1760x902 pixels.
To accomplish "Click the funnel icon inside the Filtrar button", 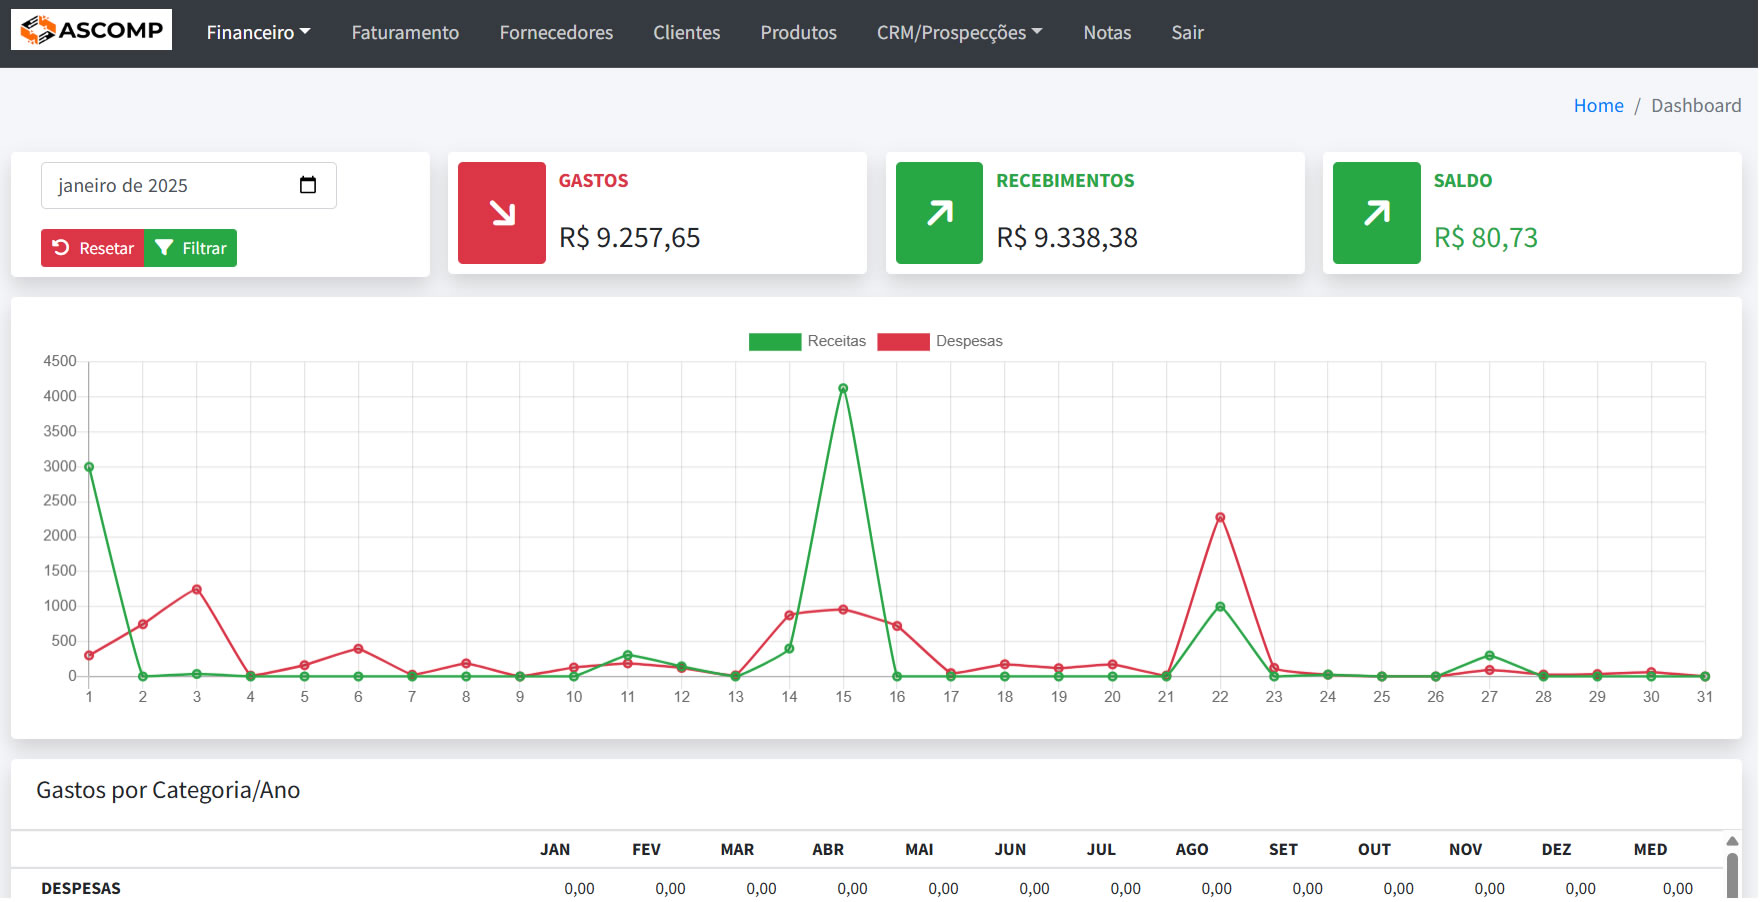I will click(163, 247).
